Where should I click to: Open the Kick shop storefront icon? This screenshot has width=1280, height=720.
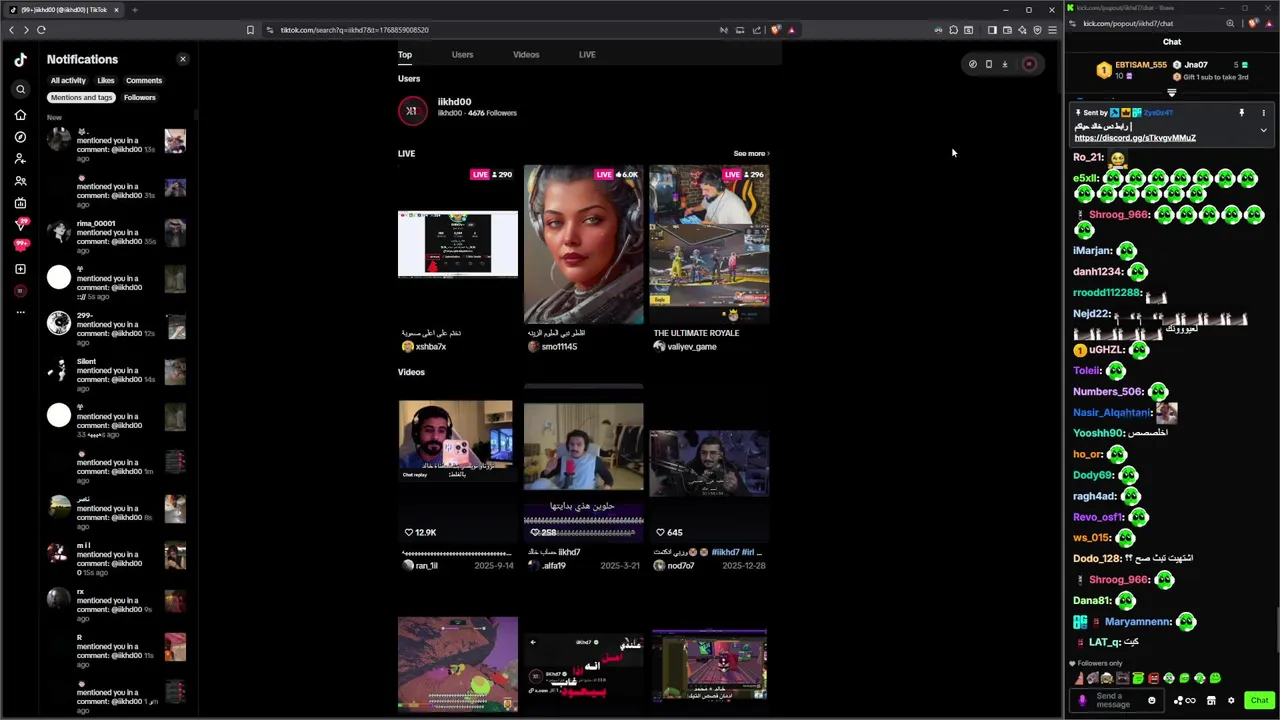[x=1213, y=700]
